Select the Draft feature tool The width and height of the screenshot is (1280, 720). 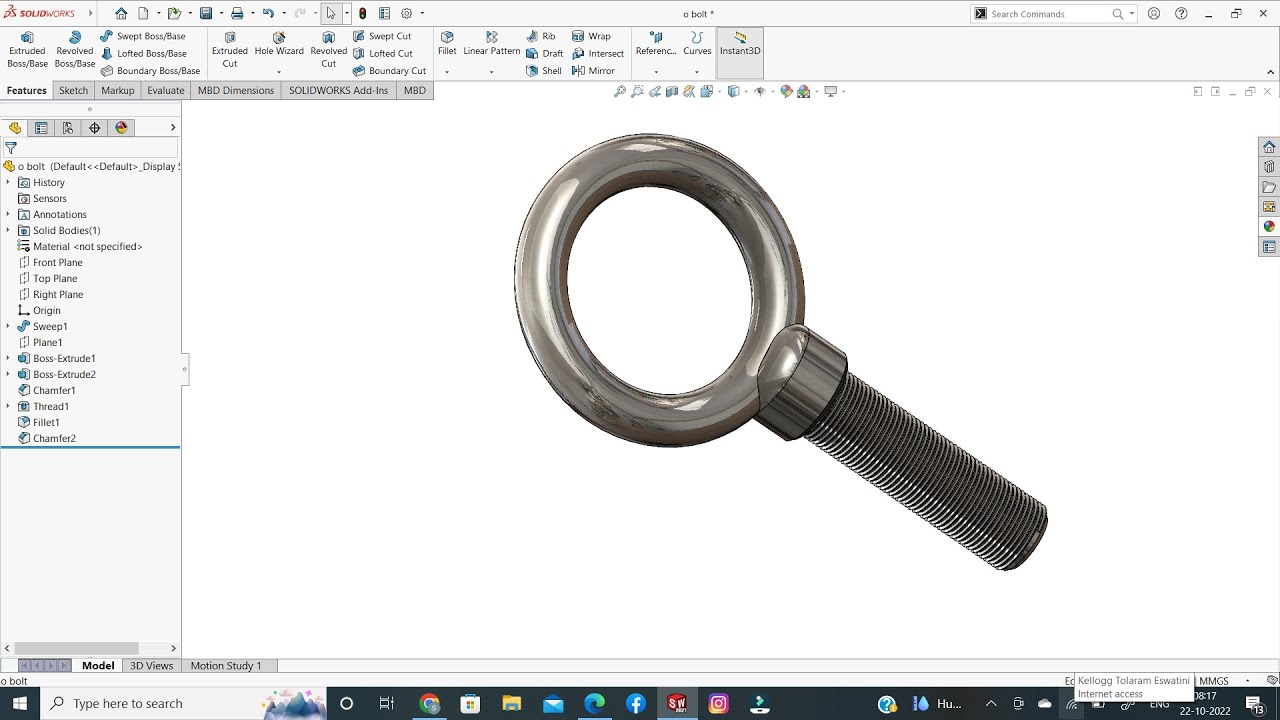545,53
